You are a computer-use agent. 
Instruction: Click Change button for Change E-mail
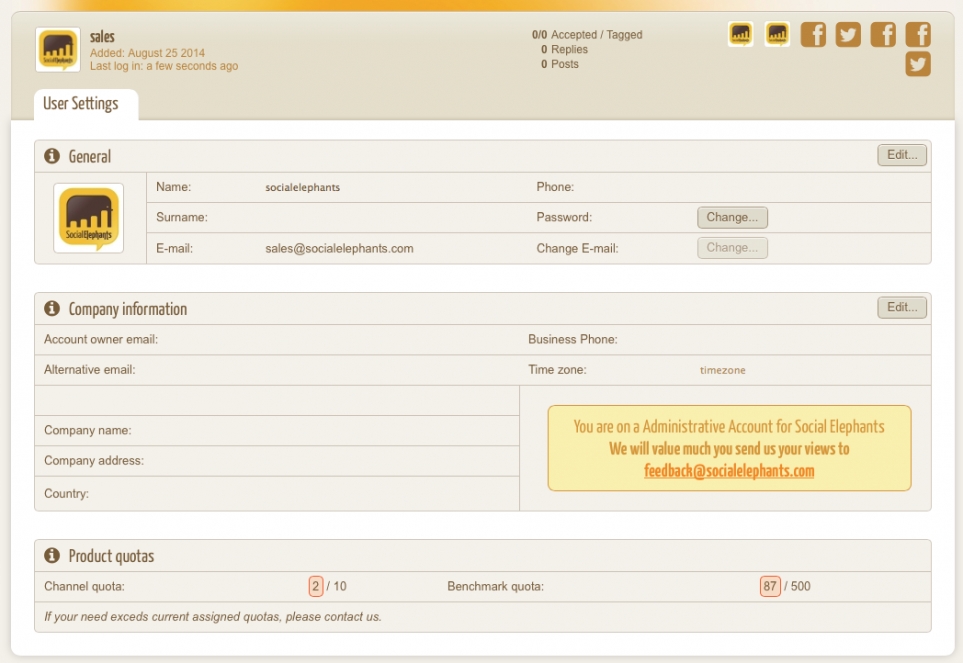732,248
